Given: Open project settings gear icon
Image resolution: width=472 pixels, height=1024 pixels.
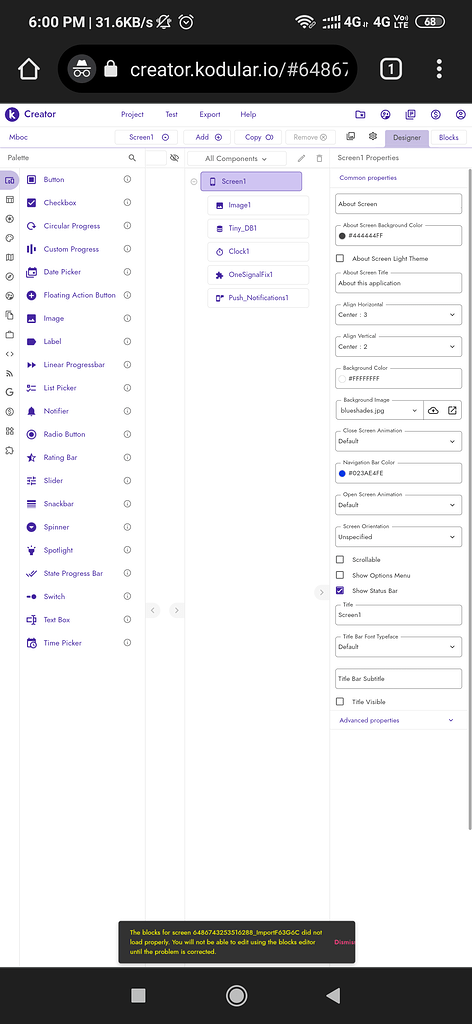Looking at the screenshot, I should (373, 136).
